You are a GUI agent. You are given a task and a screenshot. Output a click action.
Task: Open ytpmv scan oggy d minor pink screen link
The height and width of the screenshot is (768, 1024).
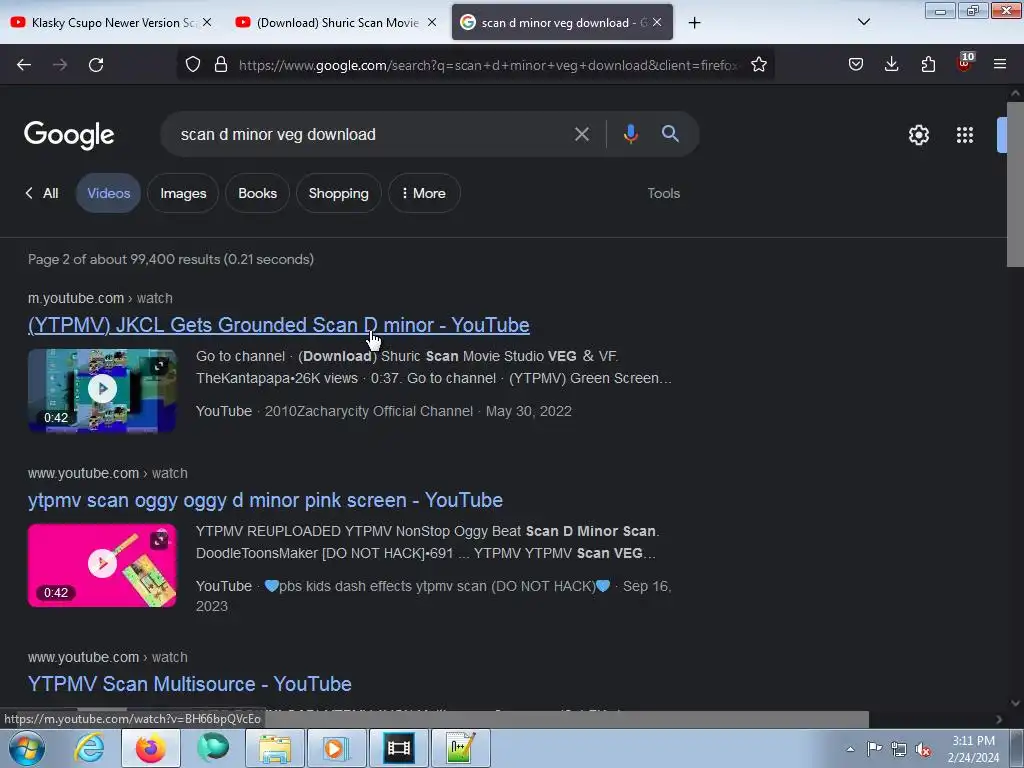265,500
